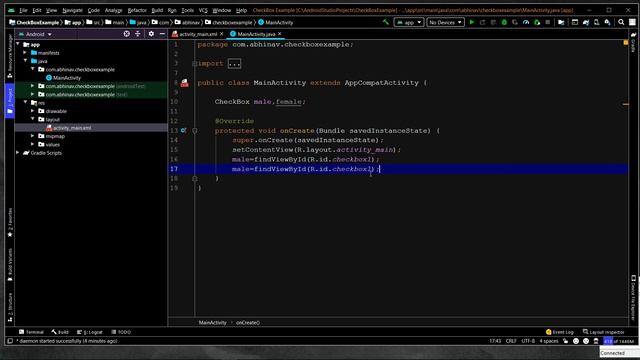Open Project panel settings gear

151,34
